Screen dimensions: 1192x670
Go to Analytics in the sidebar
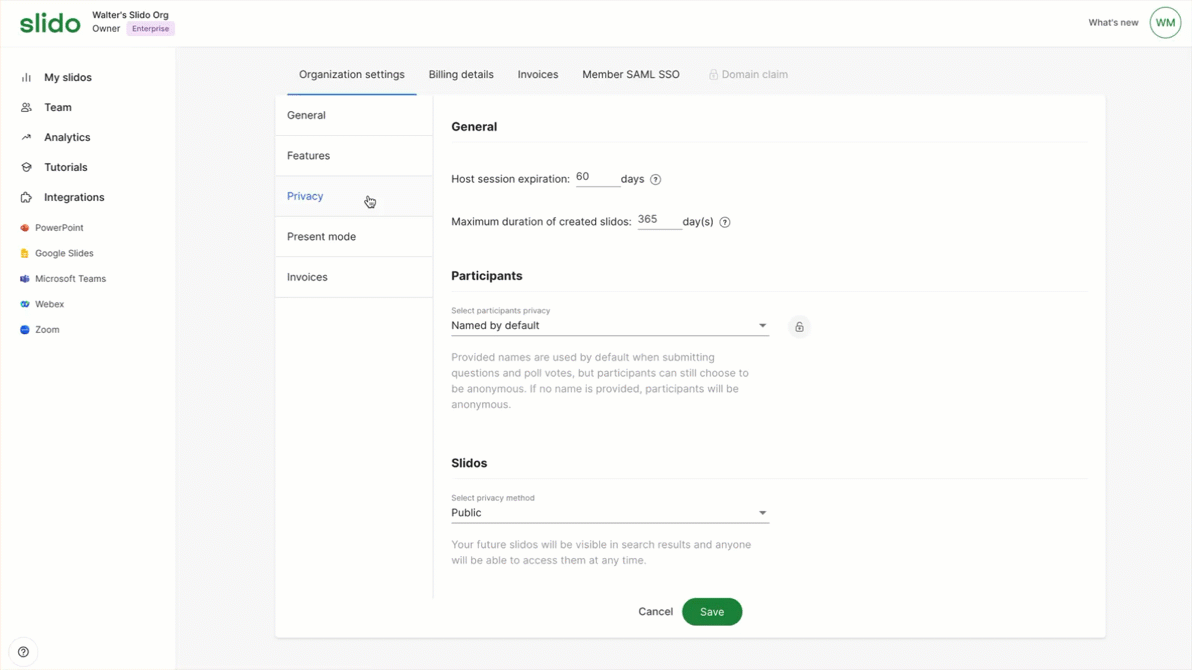tap(67, 138)
